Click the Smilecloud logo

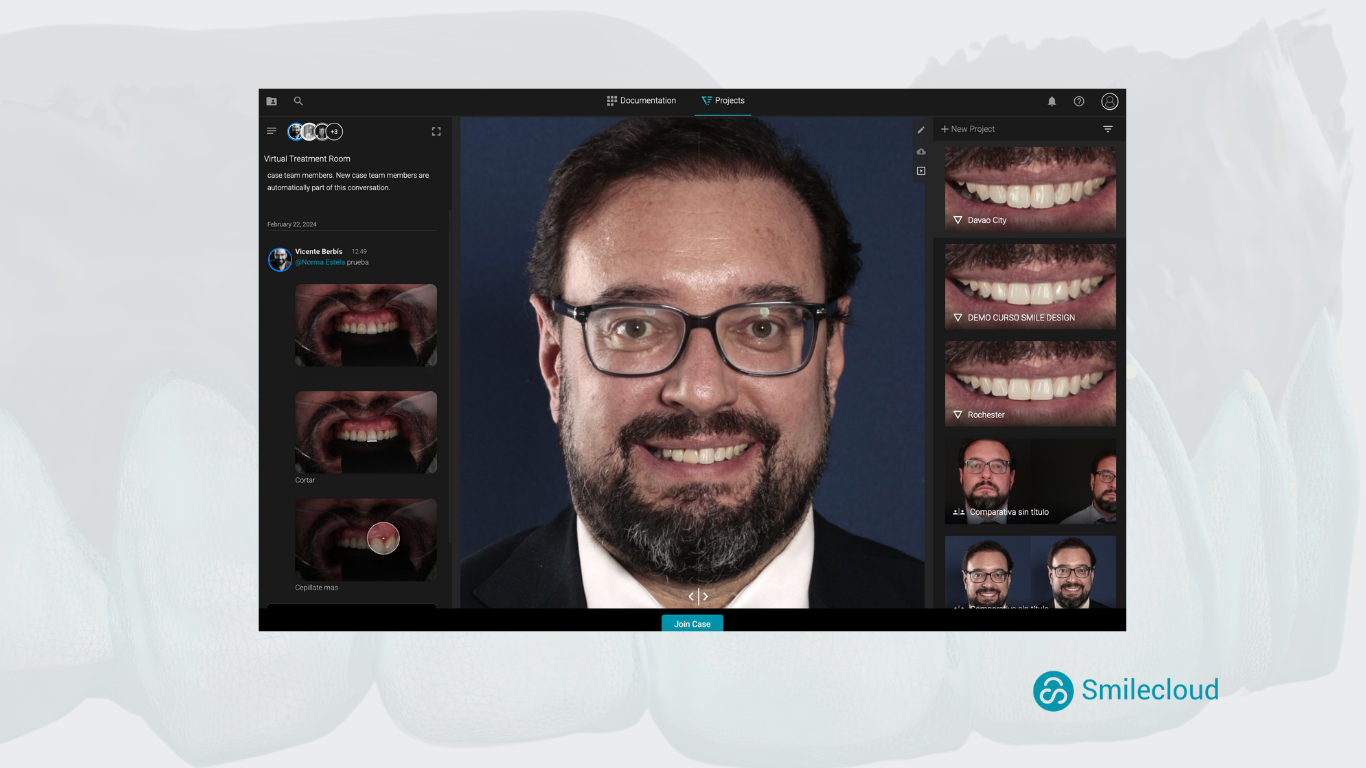point(1126,690)
